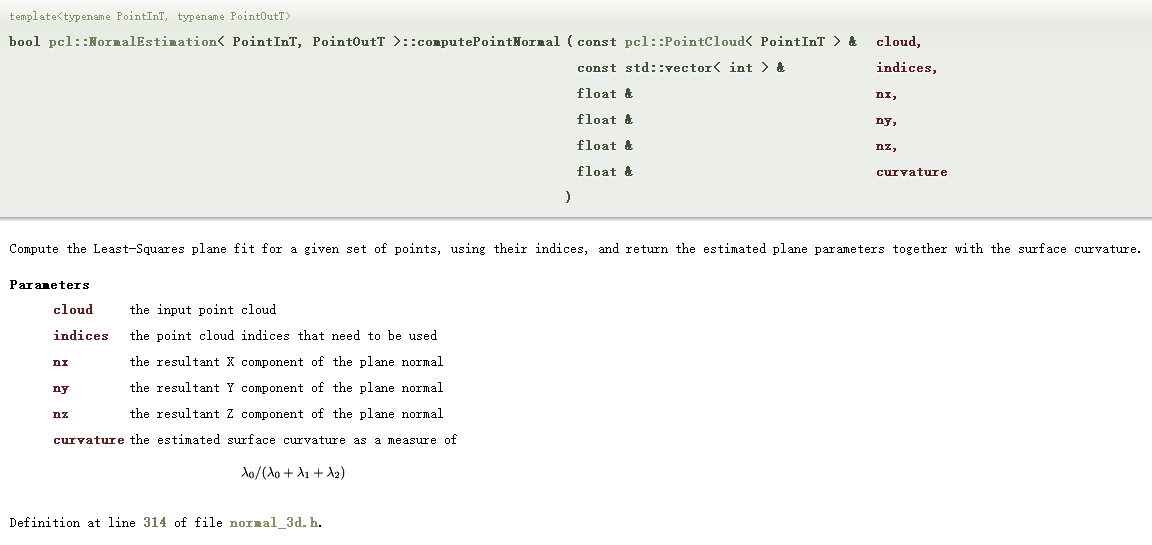The image size is (1152, 545).
Task: Go to line 314 definition link
Action: click(155, 523)
